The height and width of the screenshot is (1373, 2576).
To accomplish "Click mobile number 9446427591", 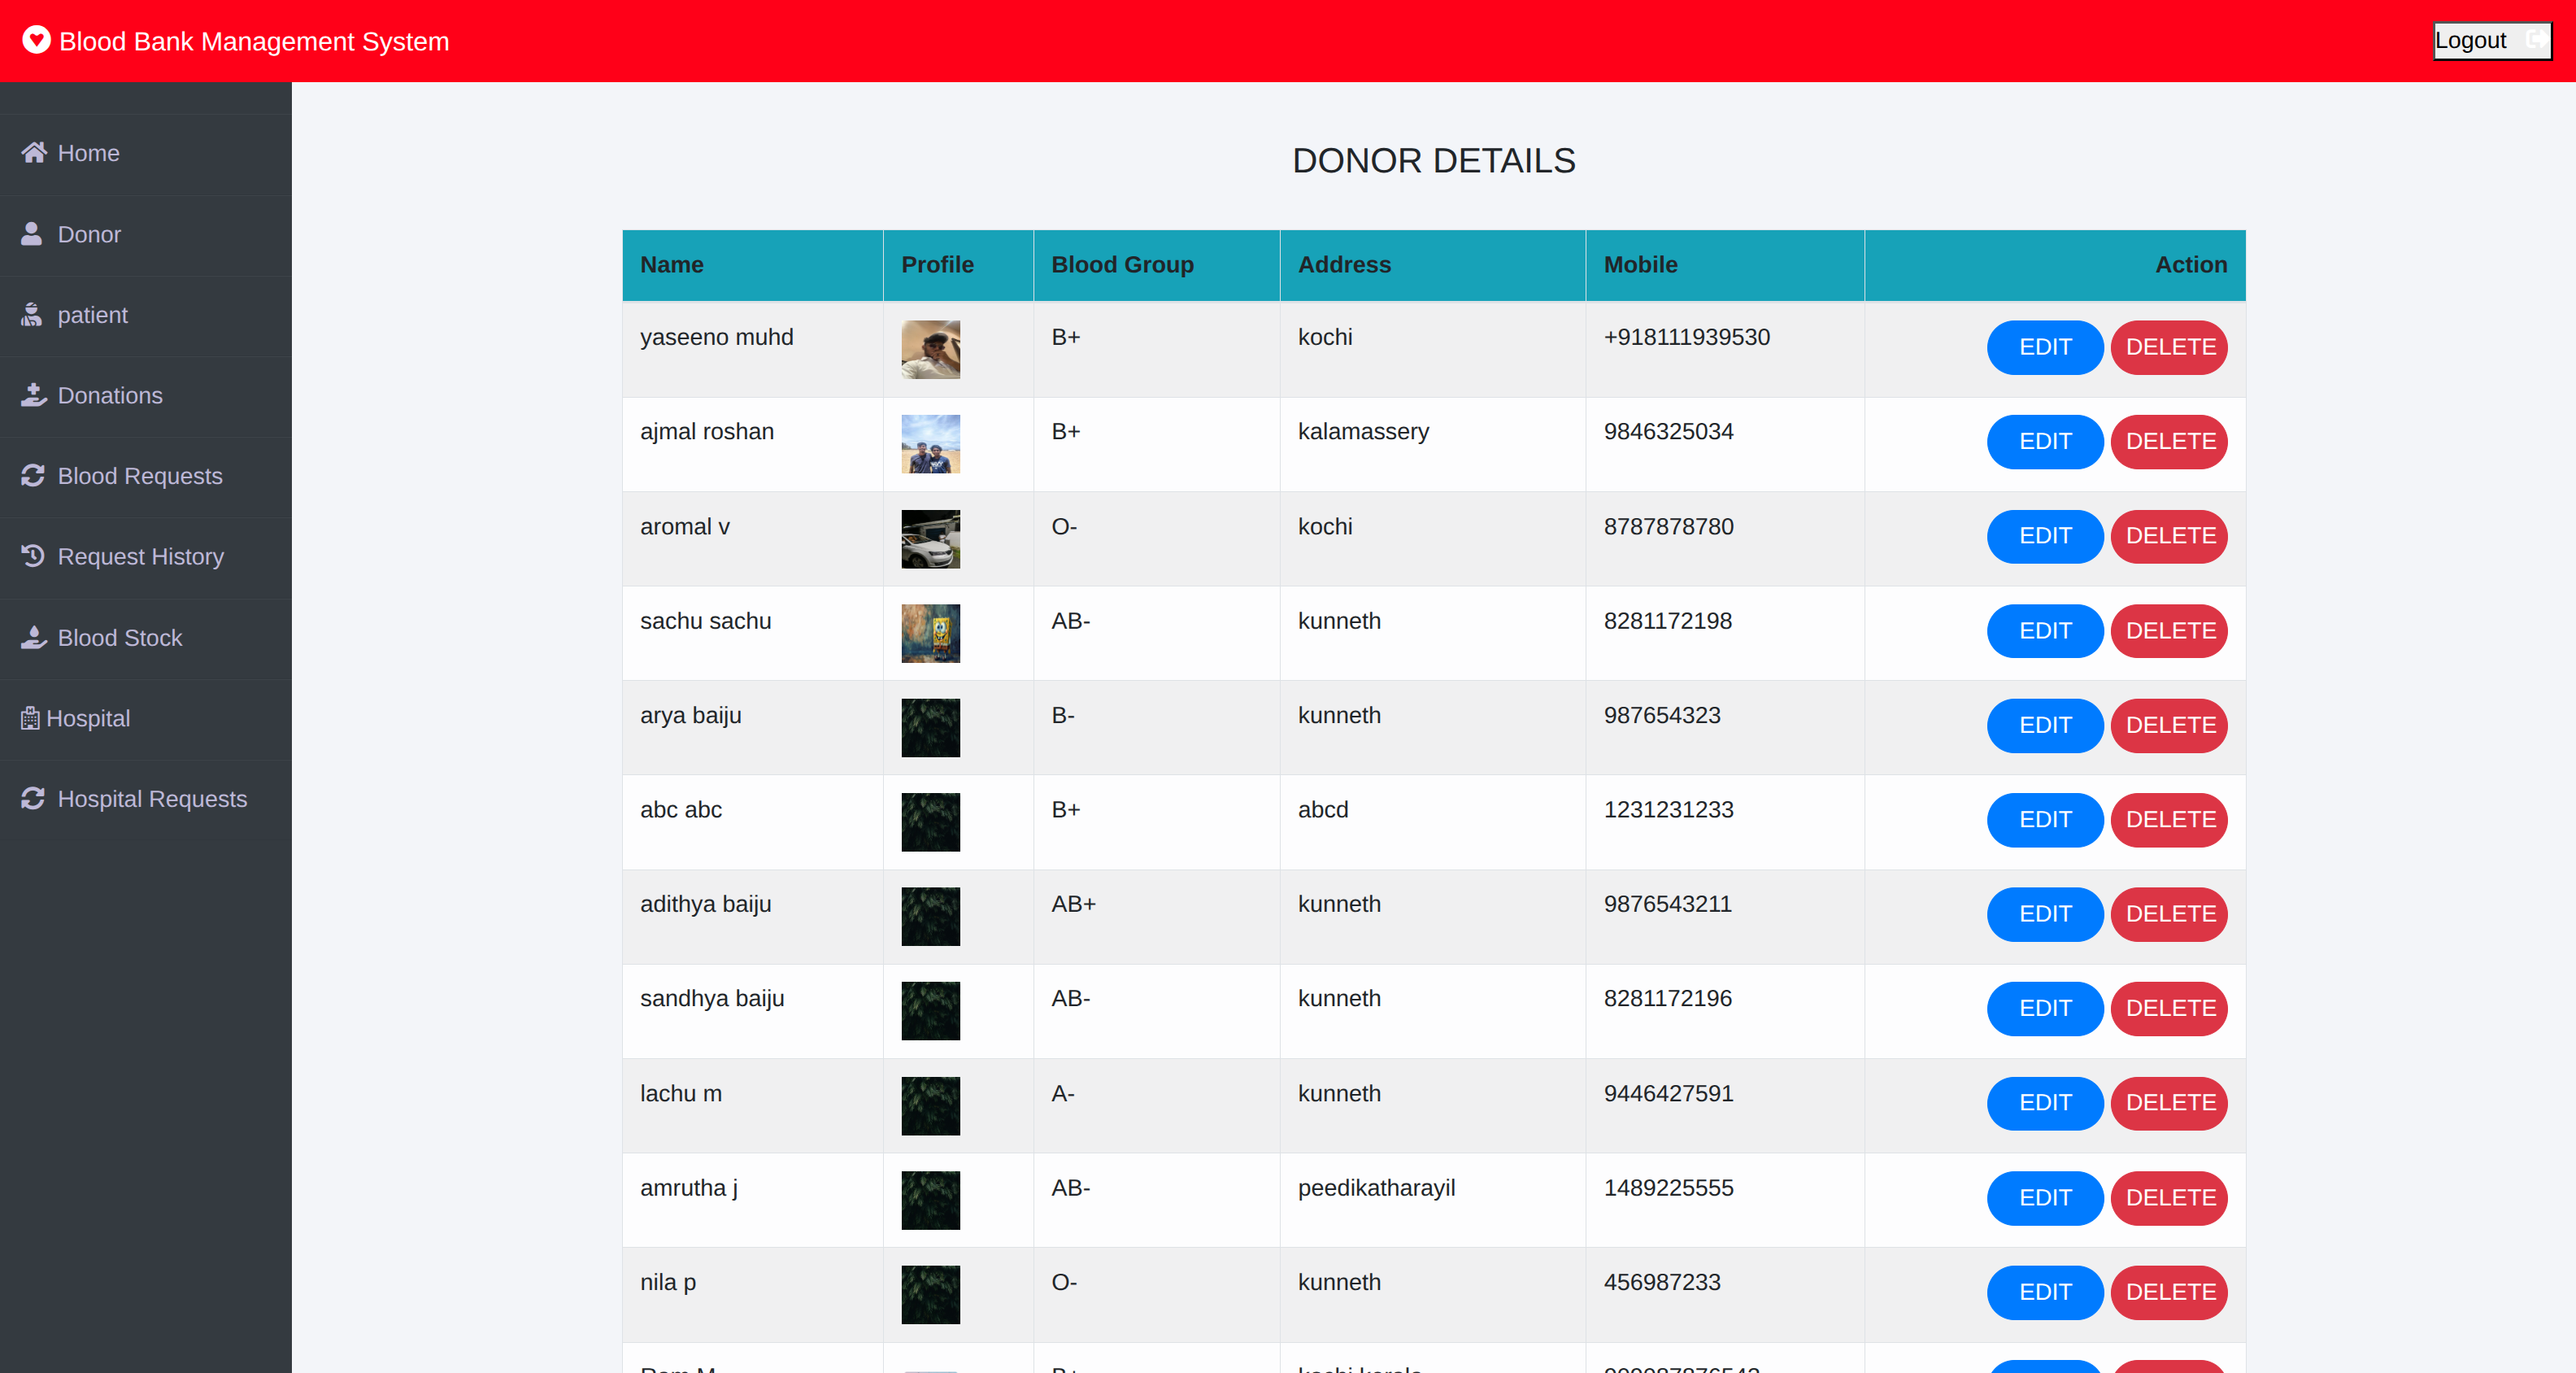I will pos(1668,1093).
